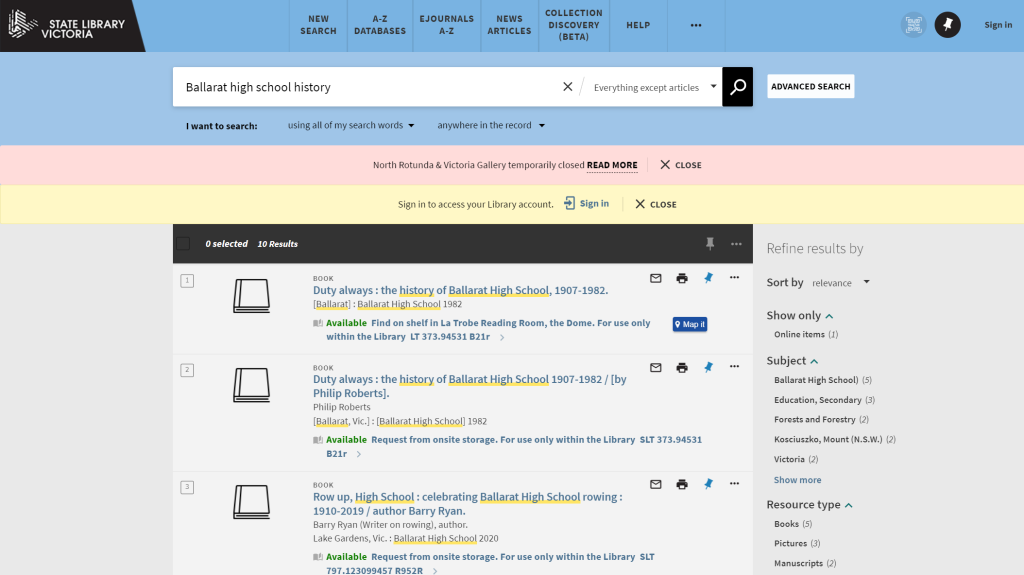Viewport: 1024px width, 575px height.
Task: Pin the third result, Row up High School
Action: pos(708,484)
